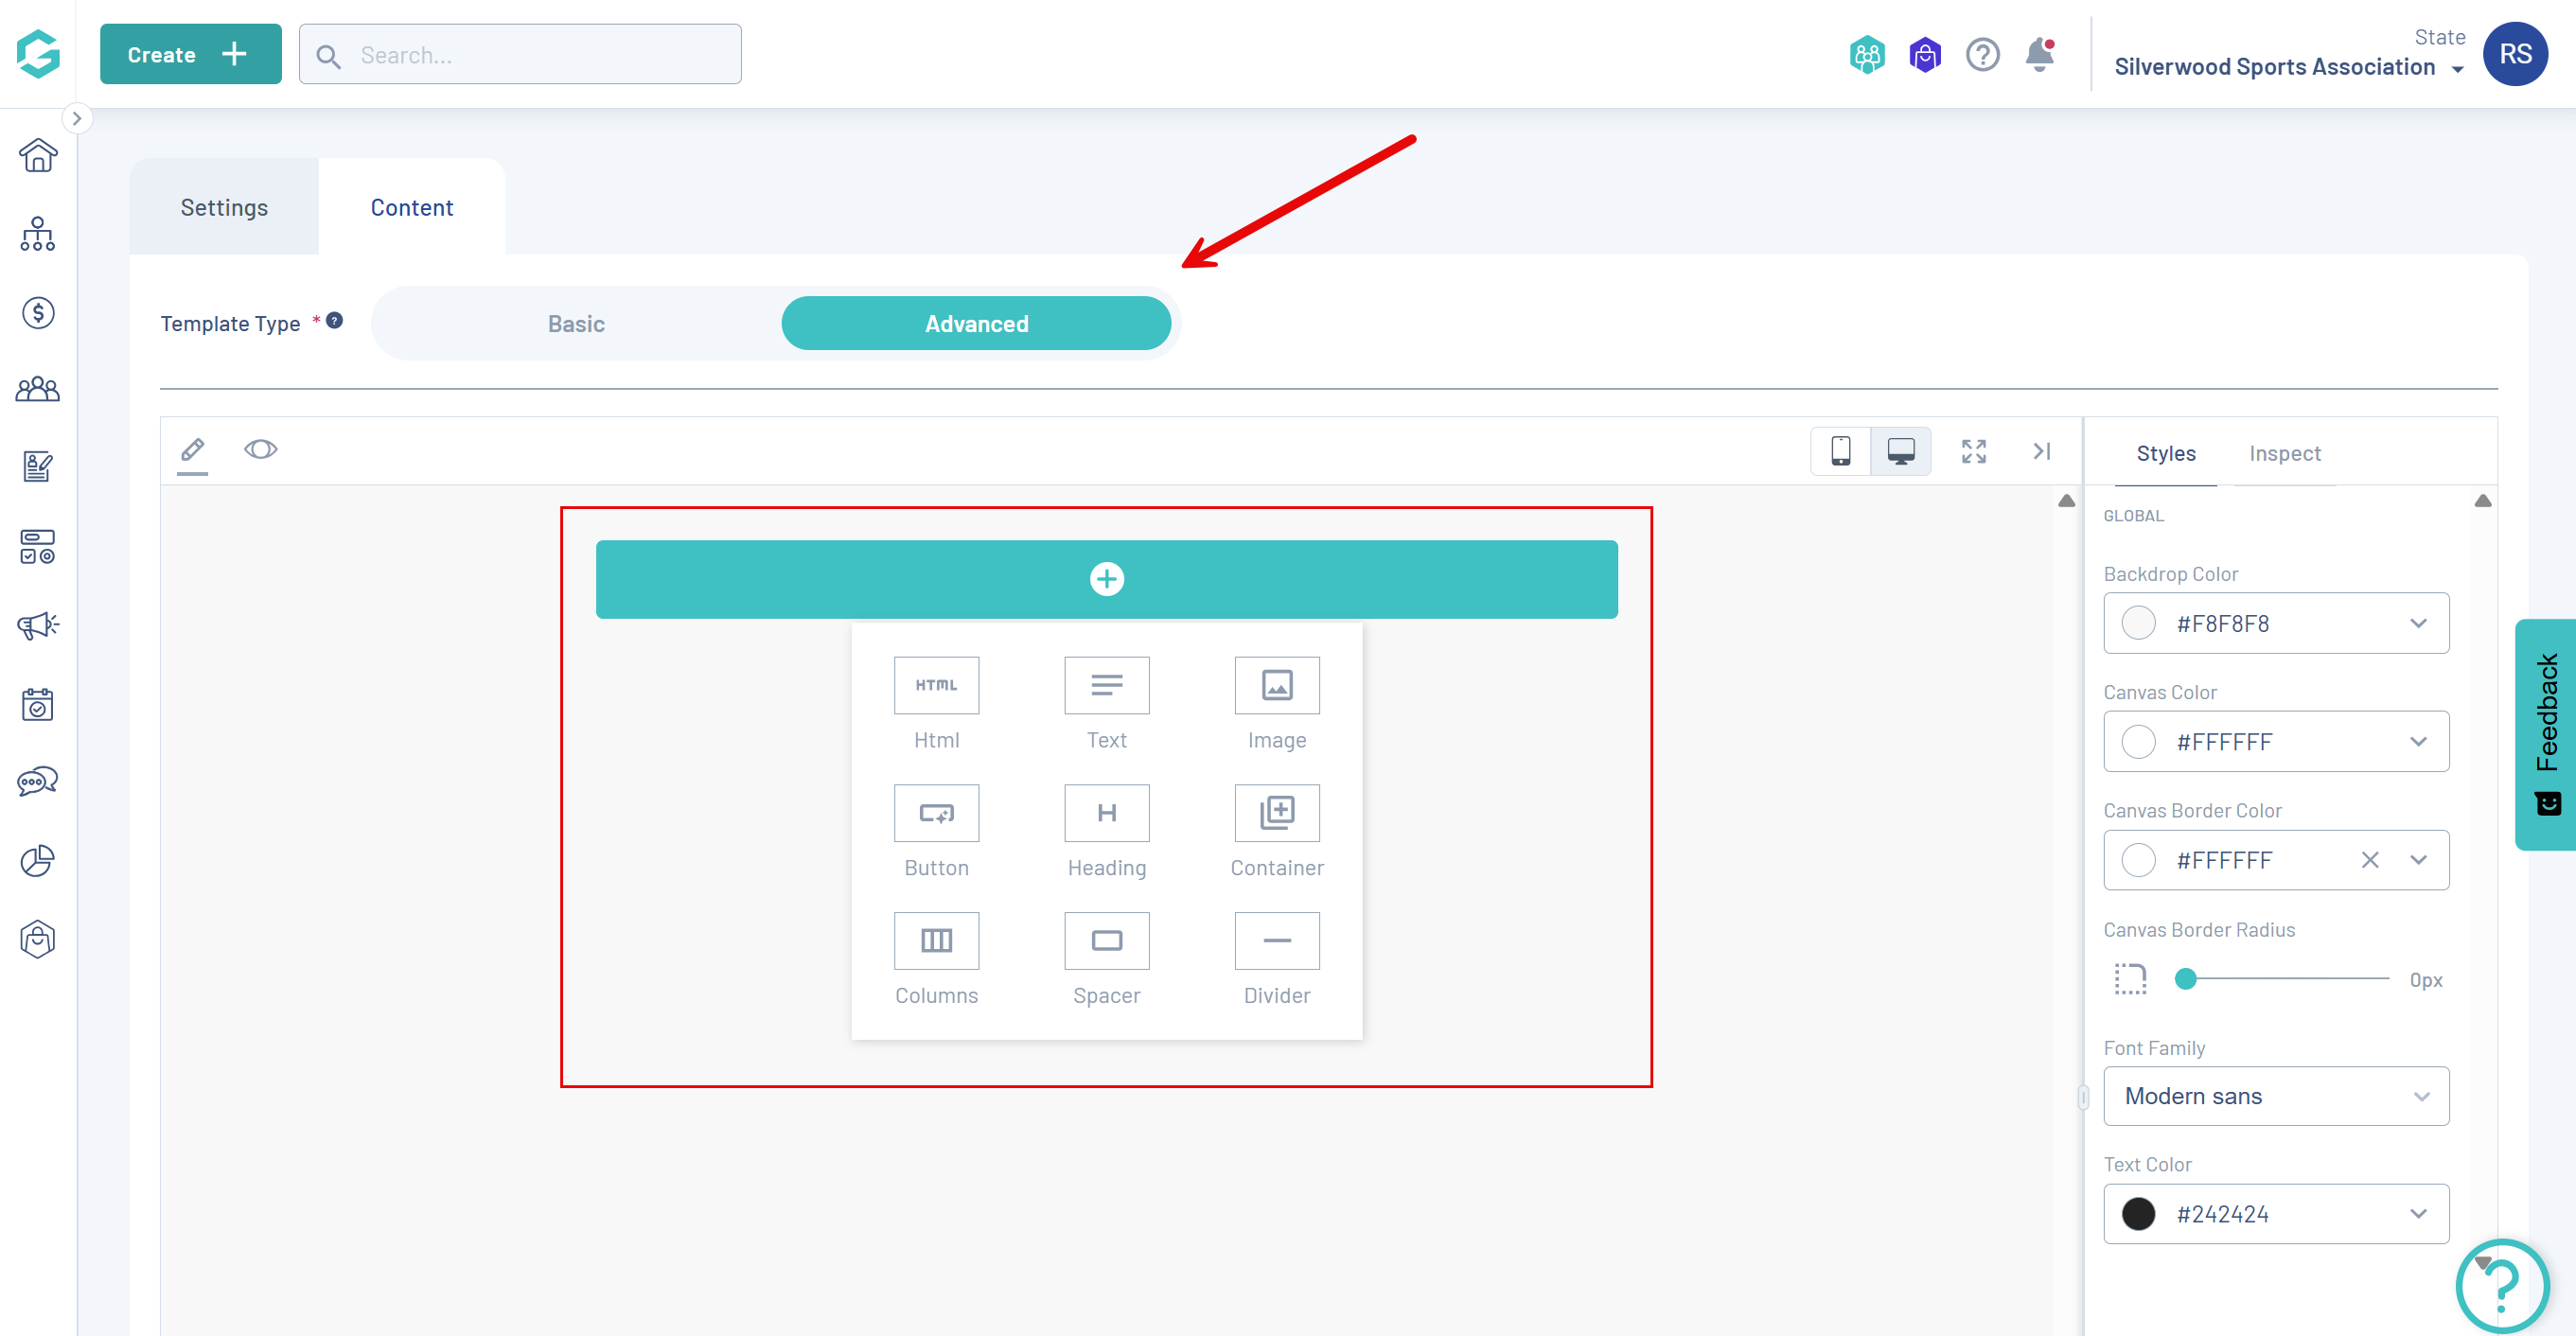Insert a Divider block
The image size is (2576, 1336).
click(x=1276, y=941)
